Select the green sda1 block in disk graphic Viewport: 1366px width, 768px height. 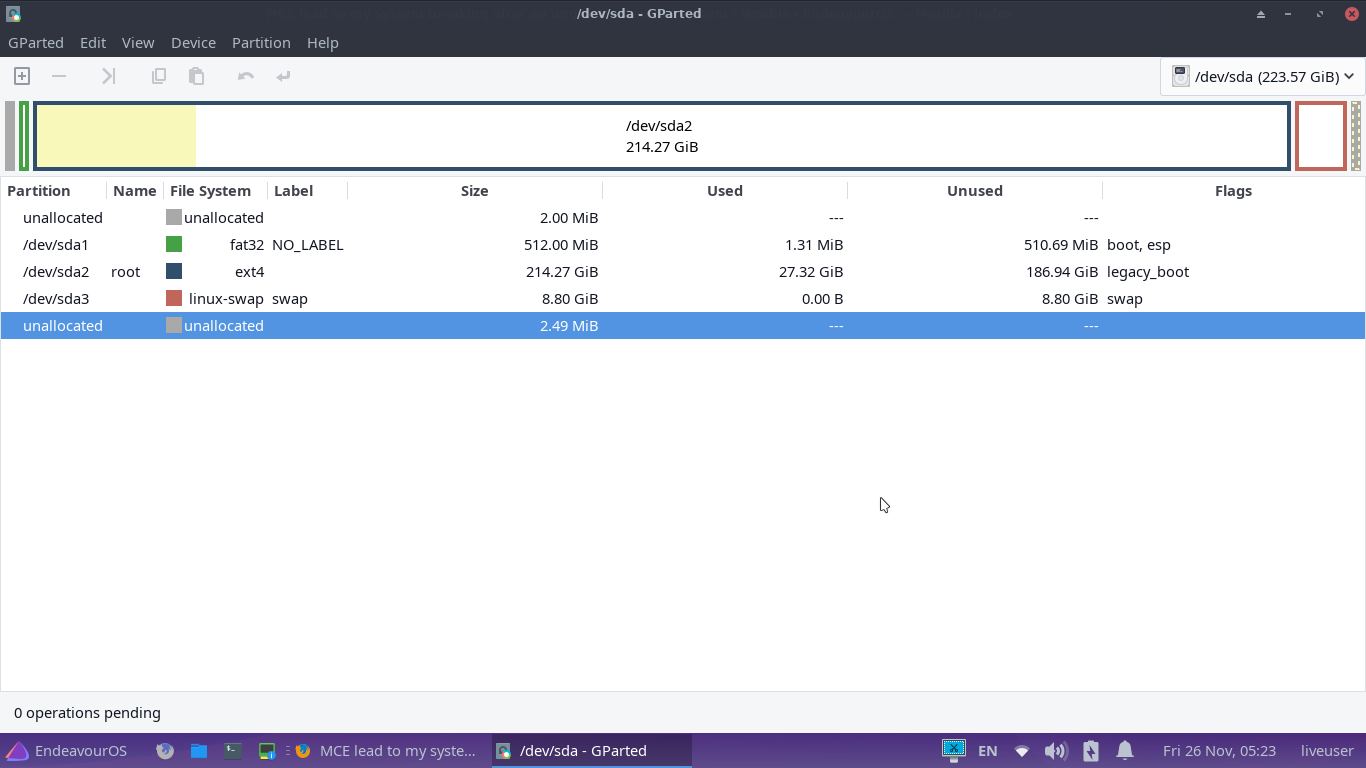click(24, 136)
